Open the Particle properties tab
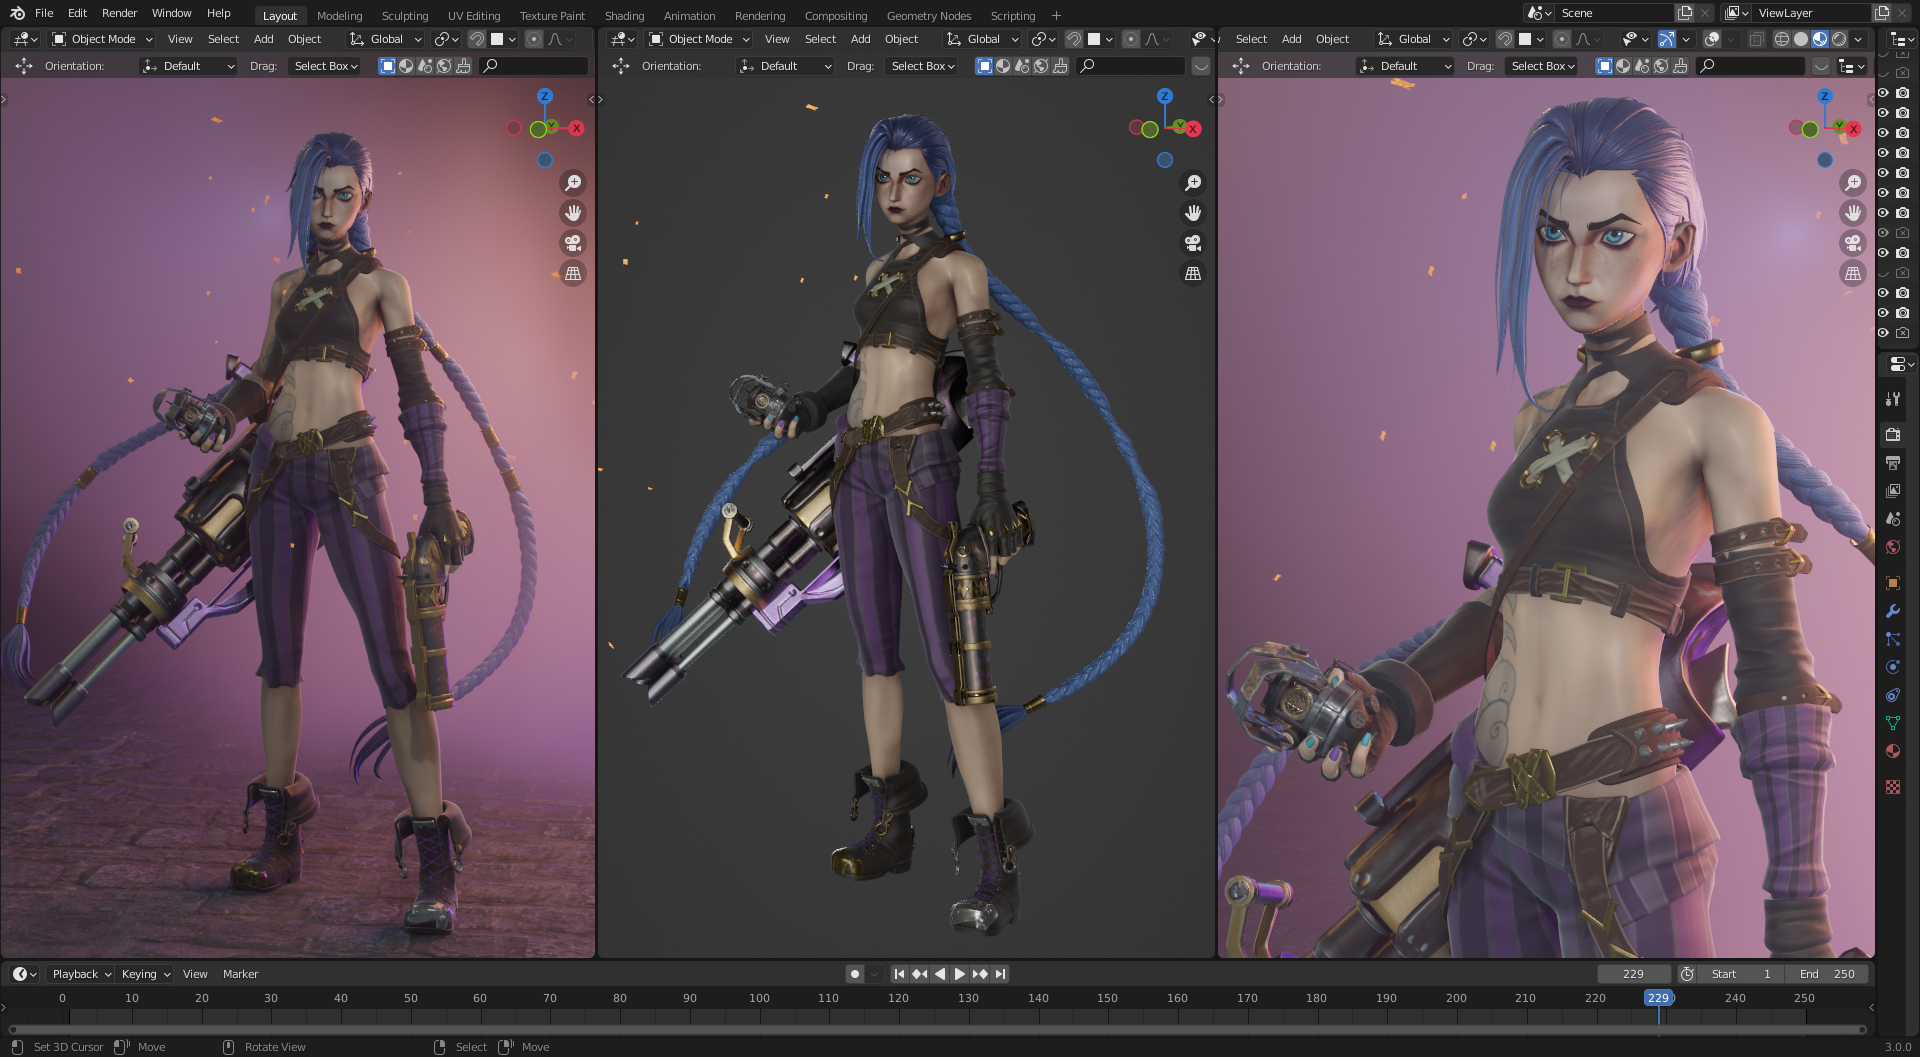Image resolution: width=1920 pixels, height=1057 pixels. 1893,639
